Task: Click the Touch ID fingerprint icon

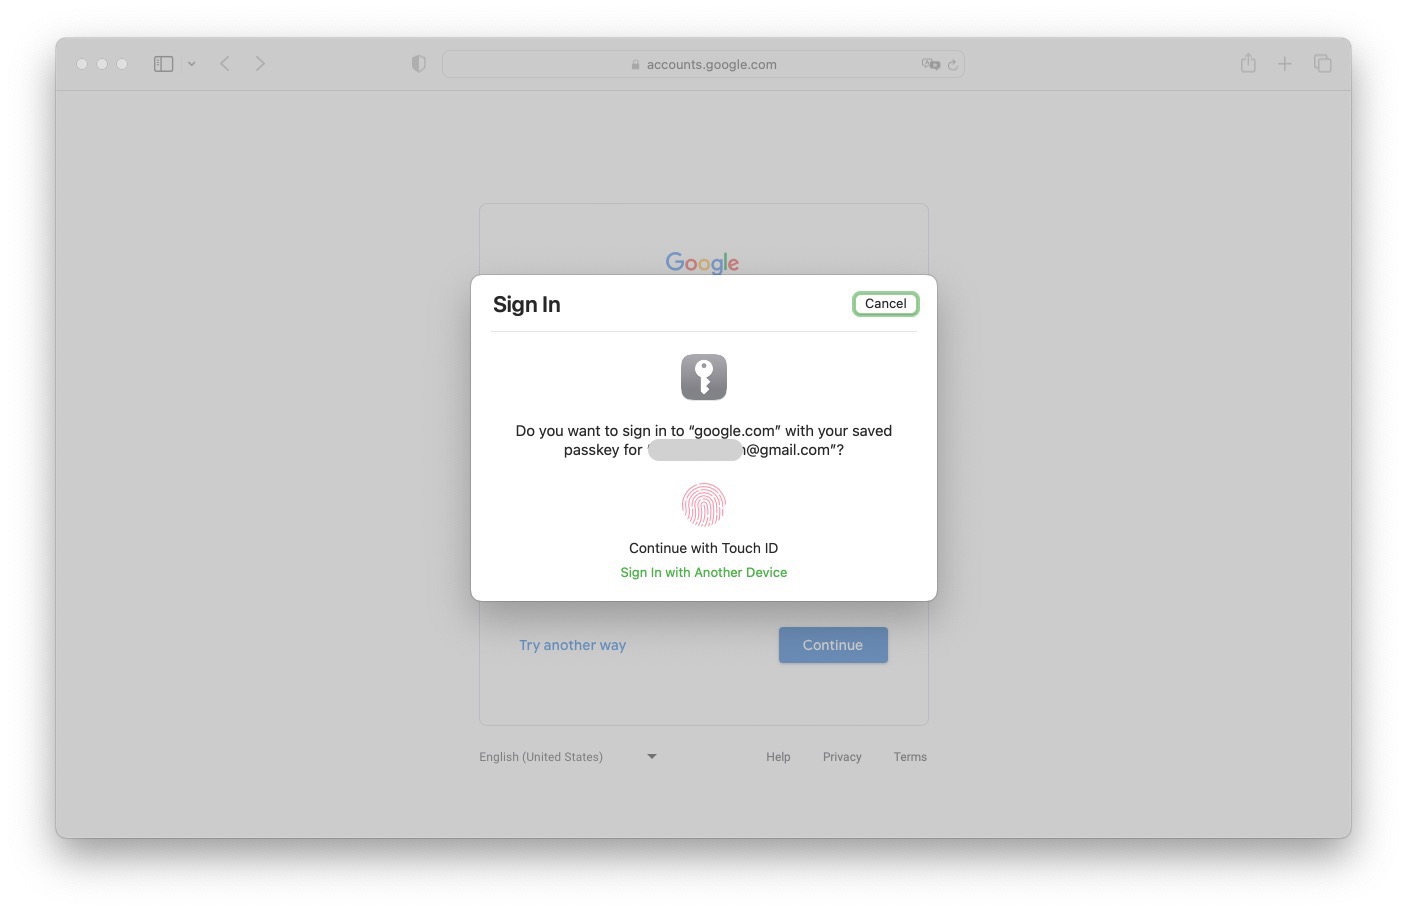Action: tap(704, 505)
